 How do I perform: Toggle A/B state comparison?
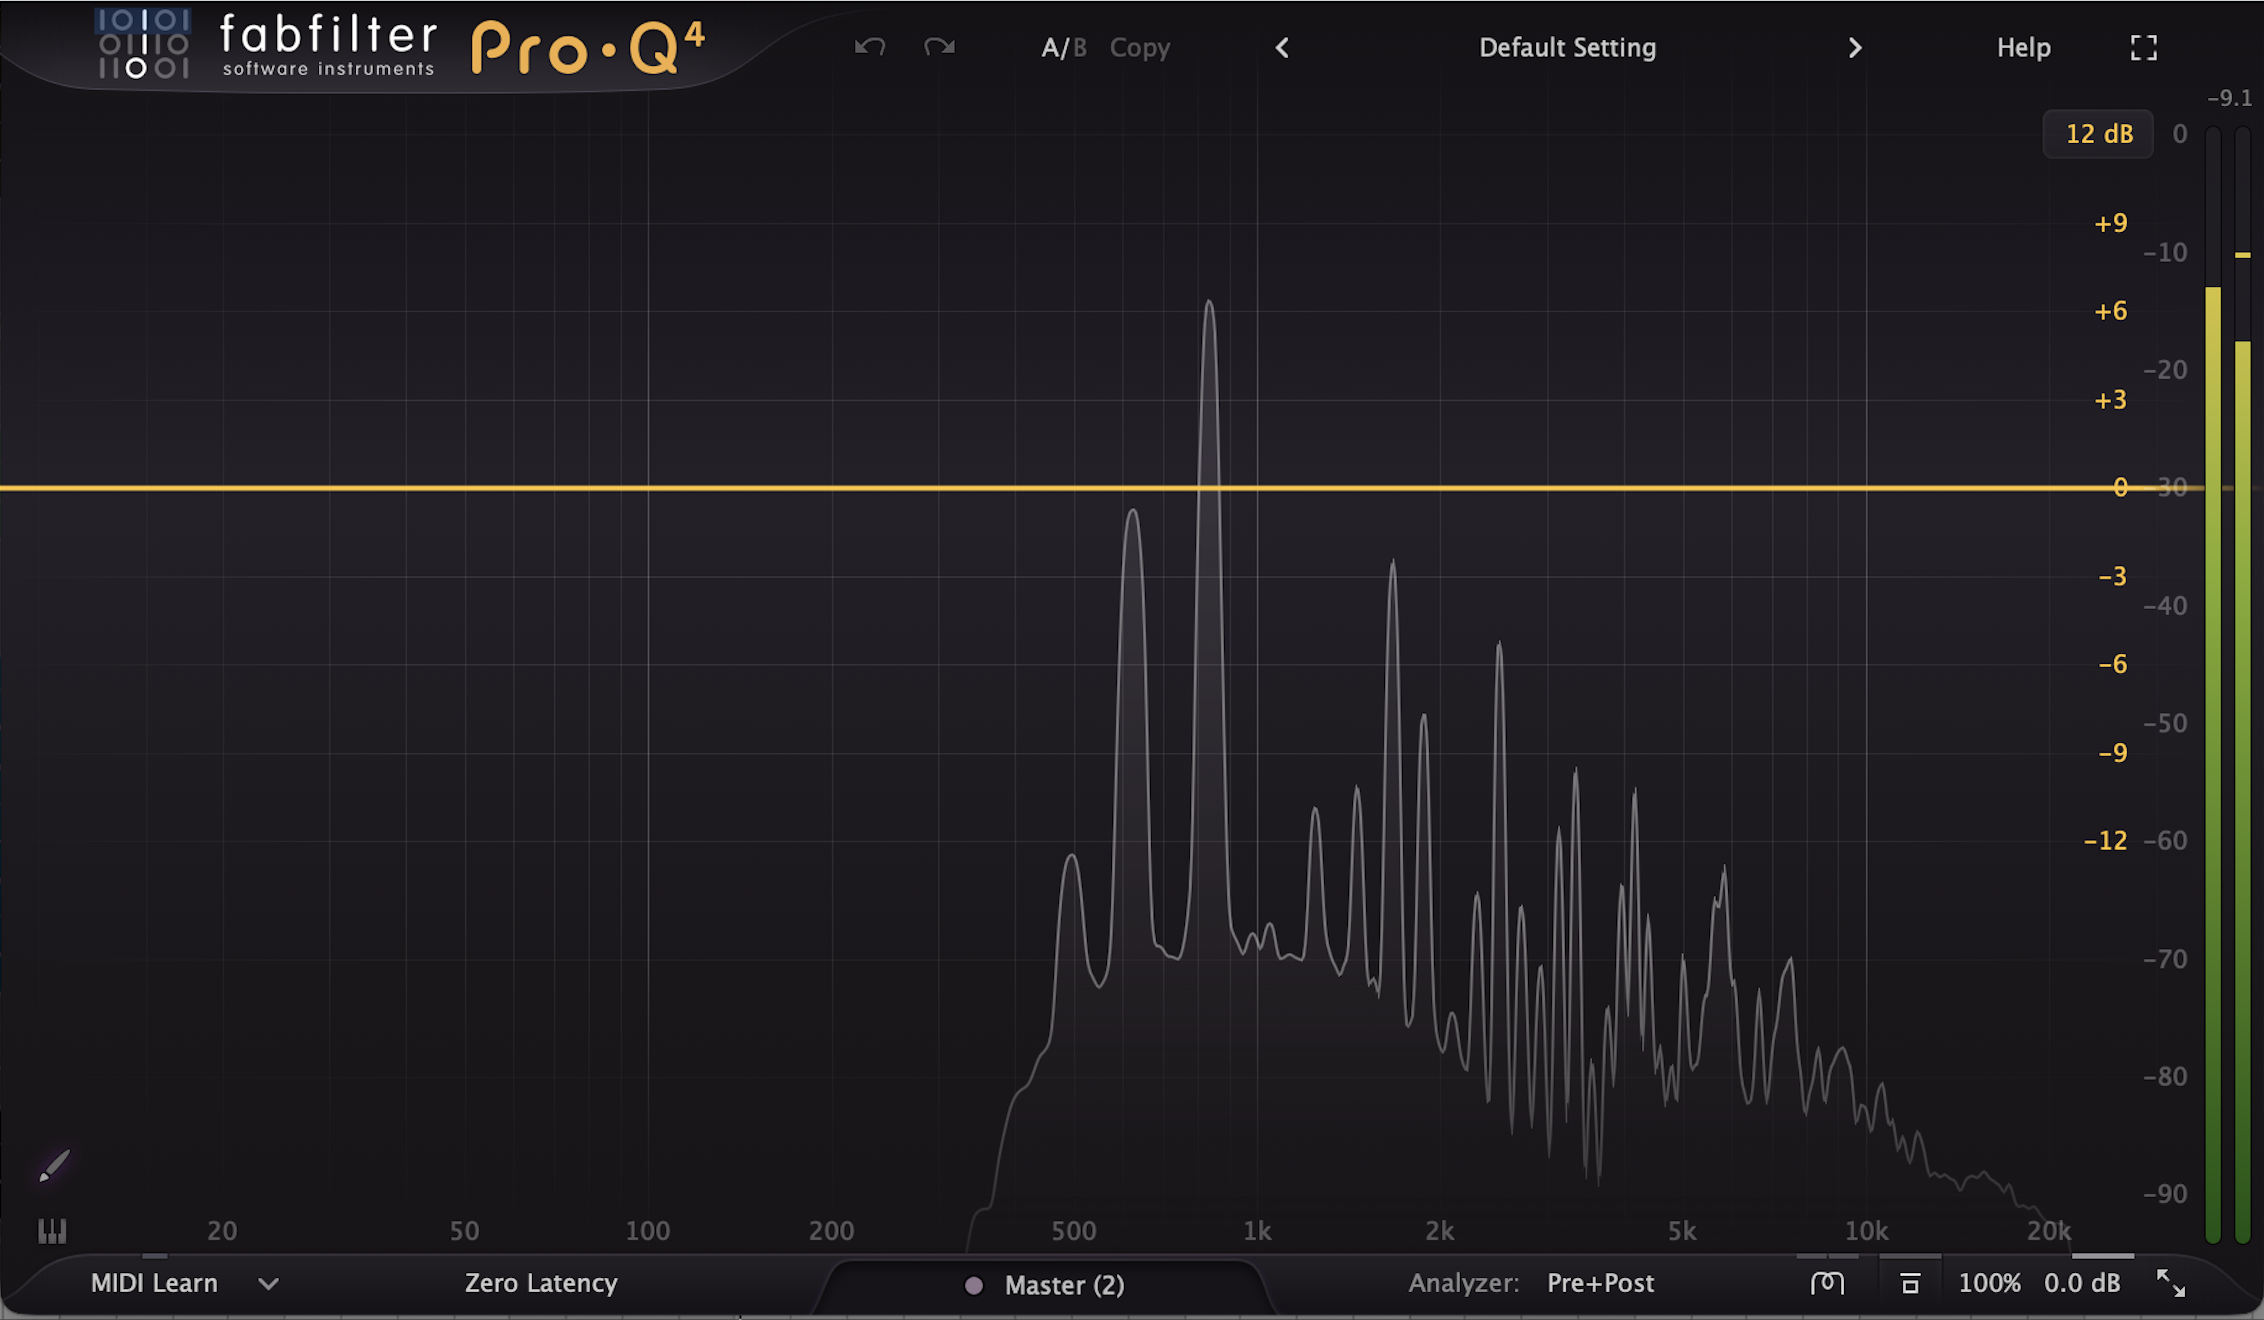pos(1063,47)
